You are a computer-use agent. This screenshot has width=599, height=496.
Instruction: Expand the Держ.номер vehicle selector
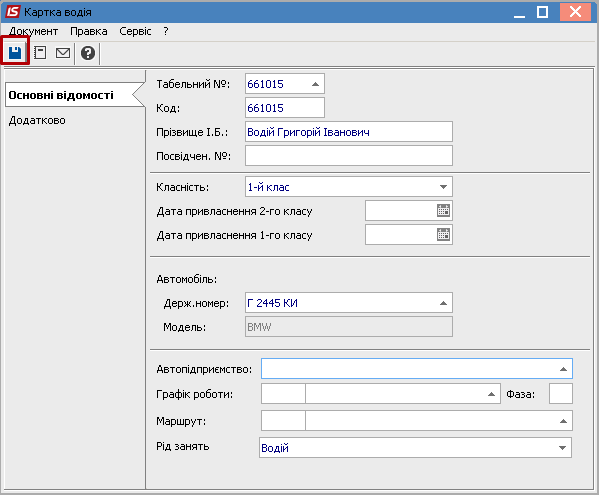click(443, 303)
